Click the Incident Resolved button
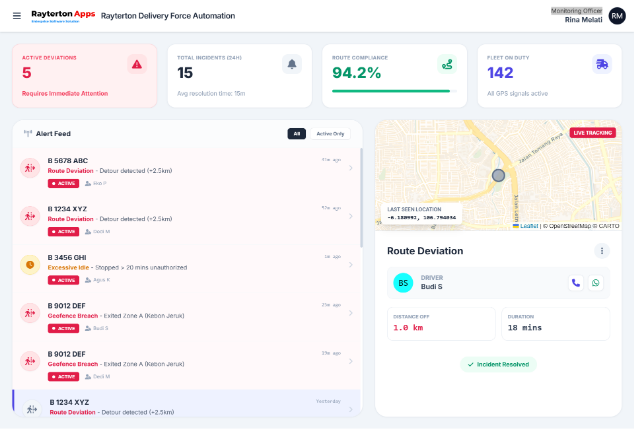 point(498,365)
